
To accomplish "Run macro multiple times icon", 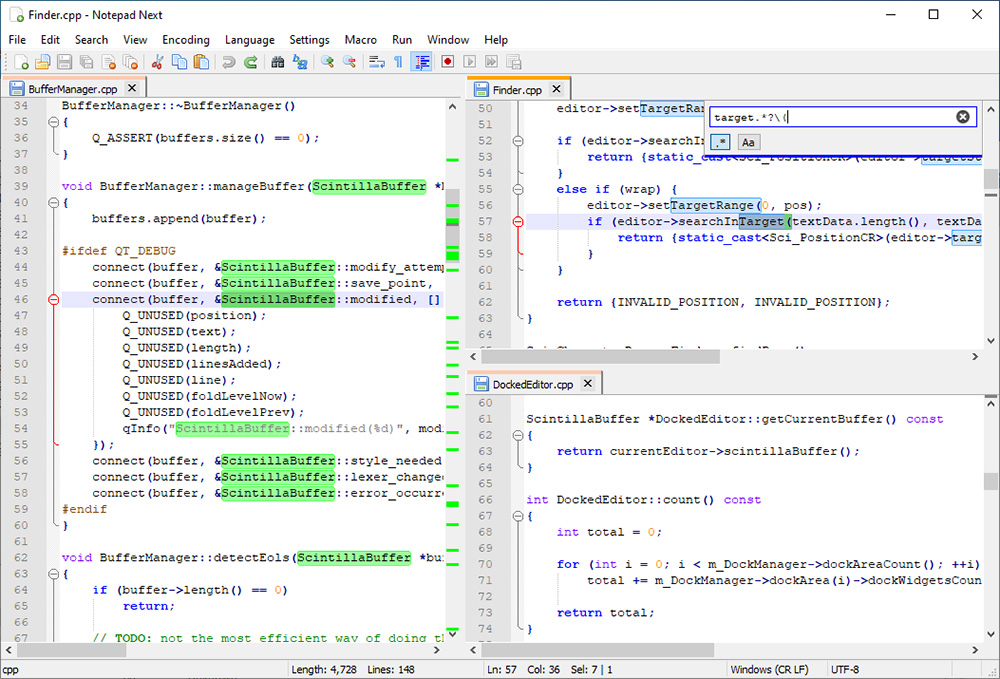I will pyautogui.click(x=491, y=62).
